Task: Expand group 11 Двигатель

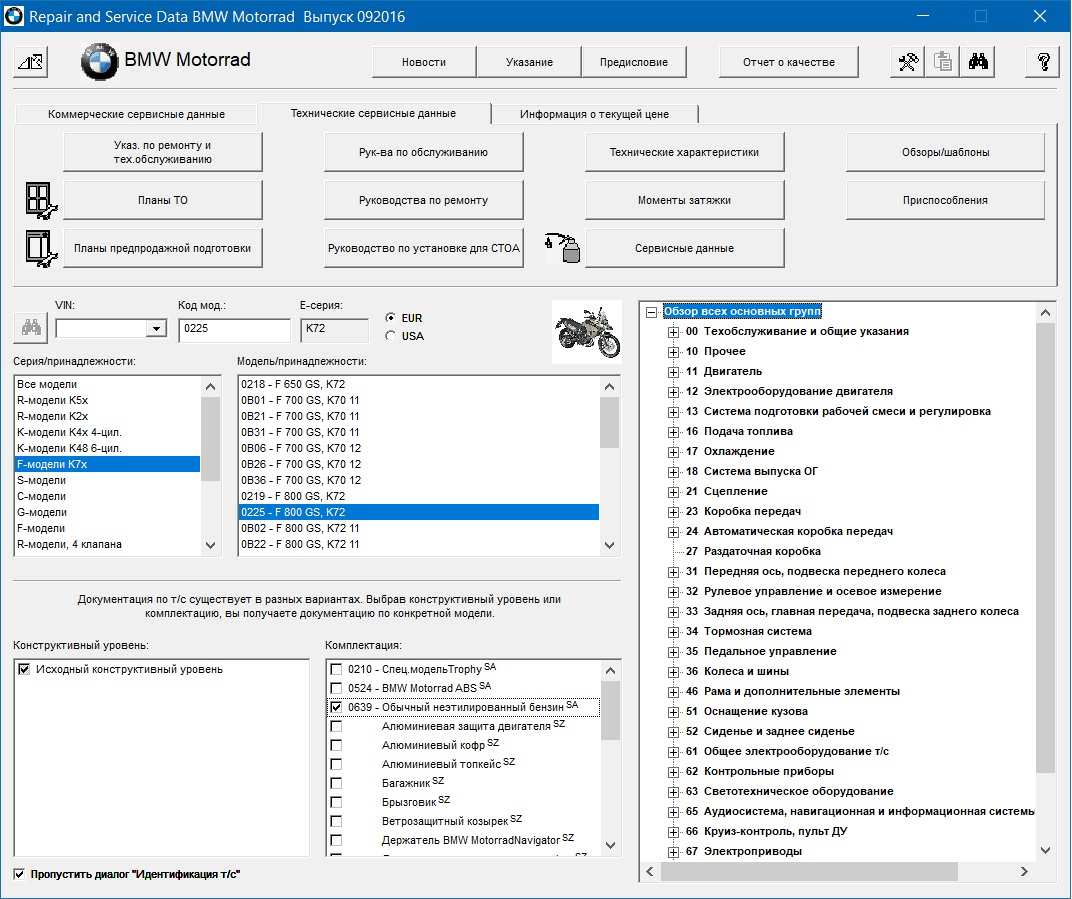Action: pyautogui.click(x=673, y=372)
